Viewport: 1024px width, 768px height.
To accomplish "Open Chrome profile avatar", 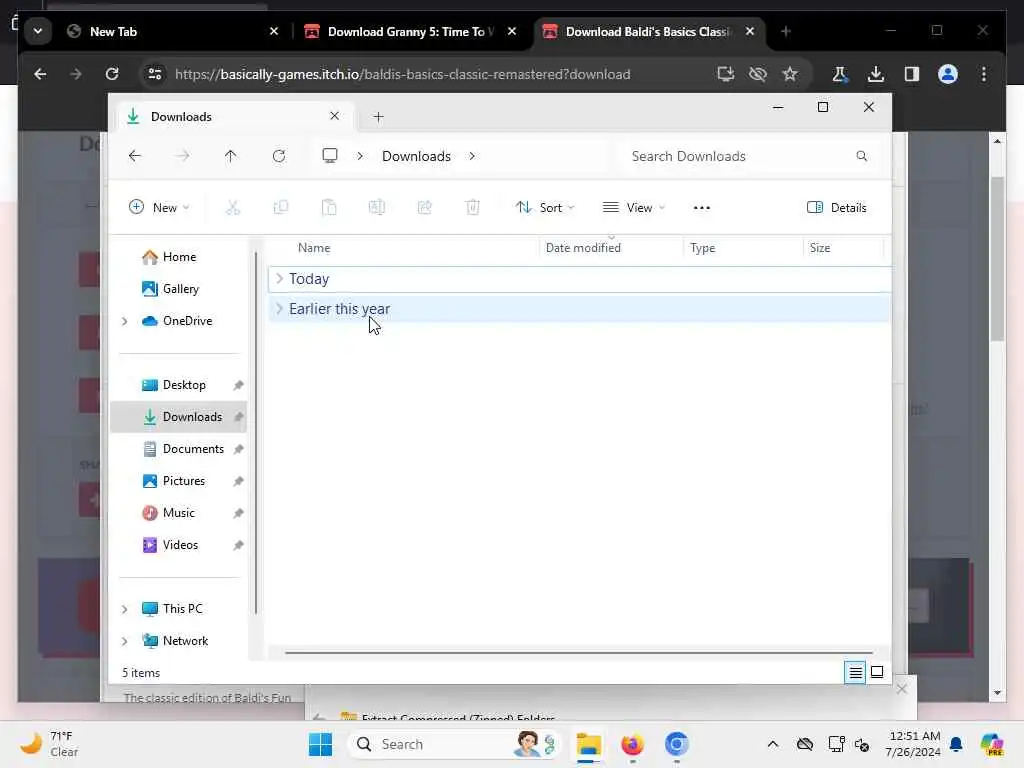I will tap(948, 74).
